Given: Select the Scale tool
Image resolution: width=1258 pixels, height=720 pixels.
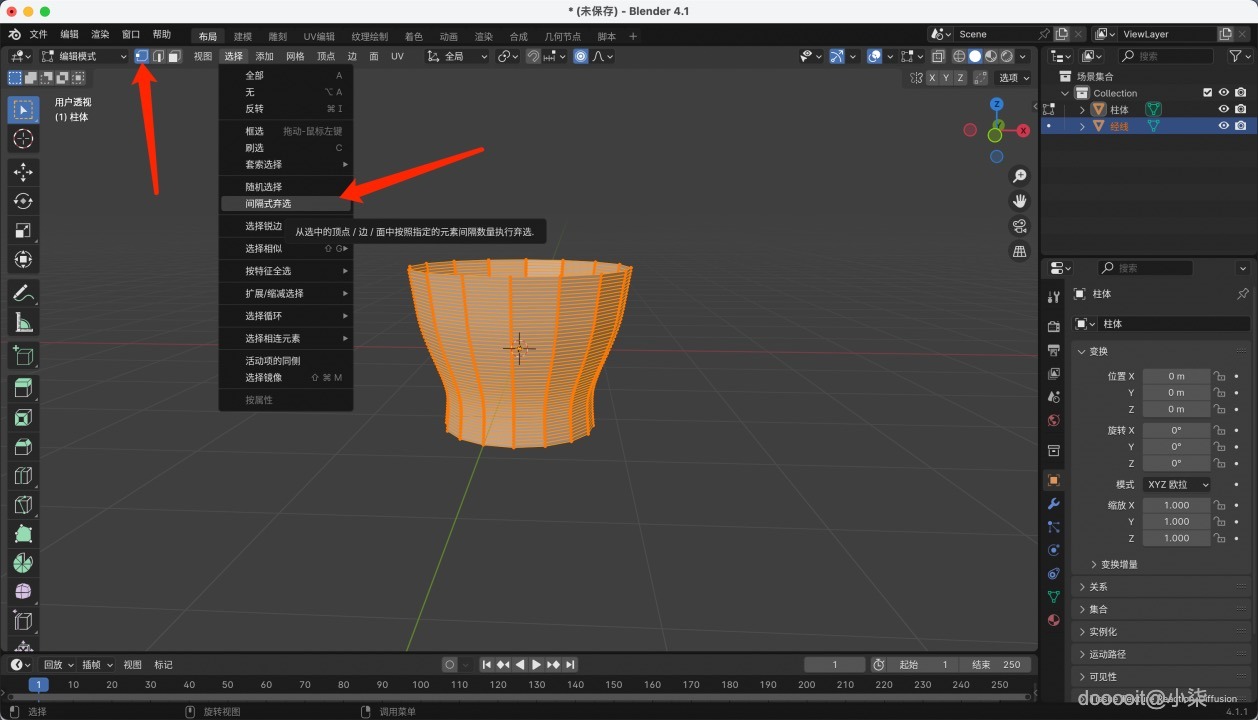Looking at the screenshot, I should (23, 230).
